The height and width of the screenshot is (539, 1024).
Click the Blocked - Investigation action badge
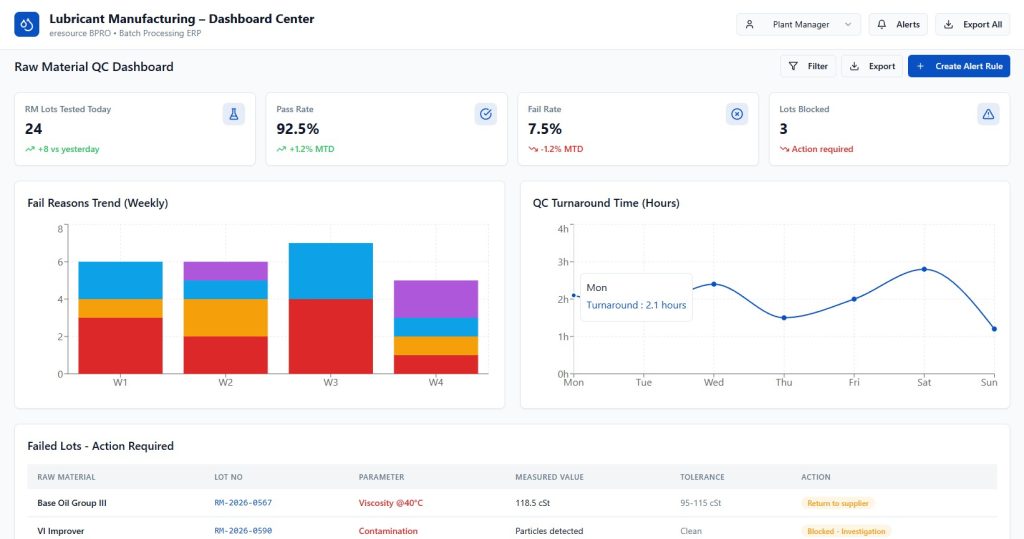(846, 531)
